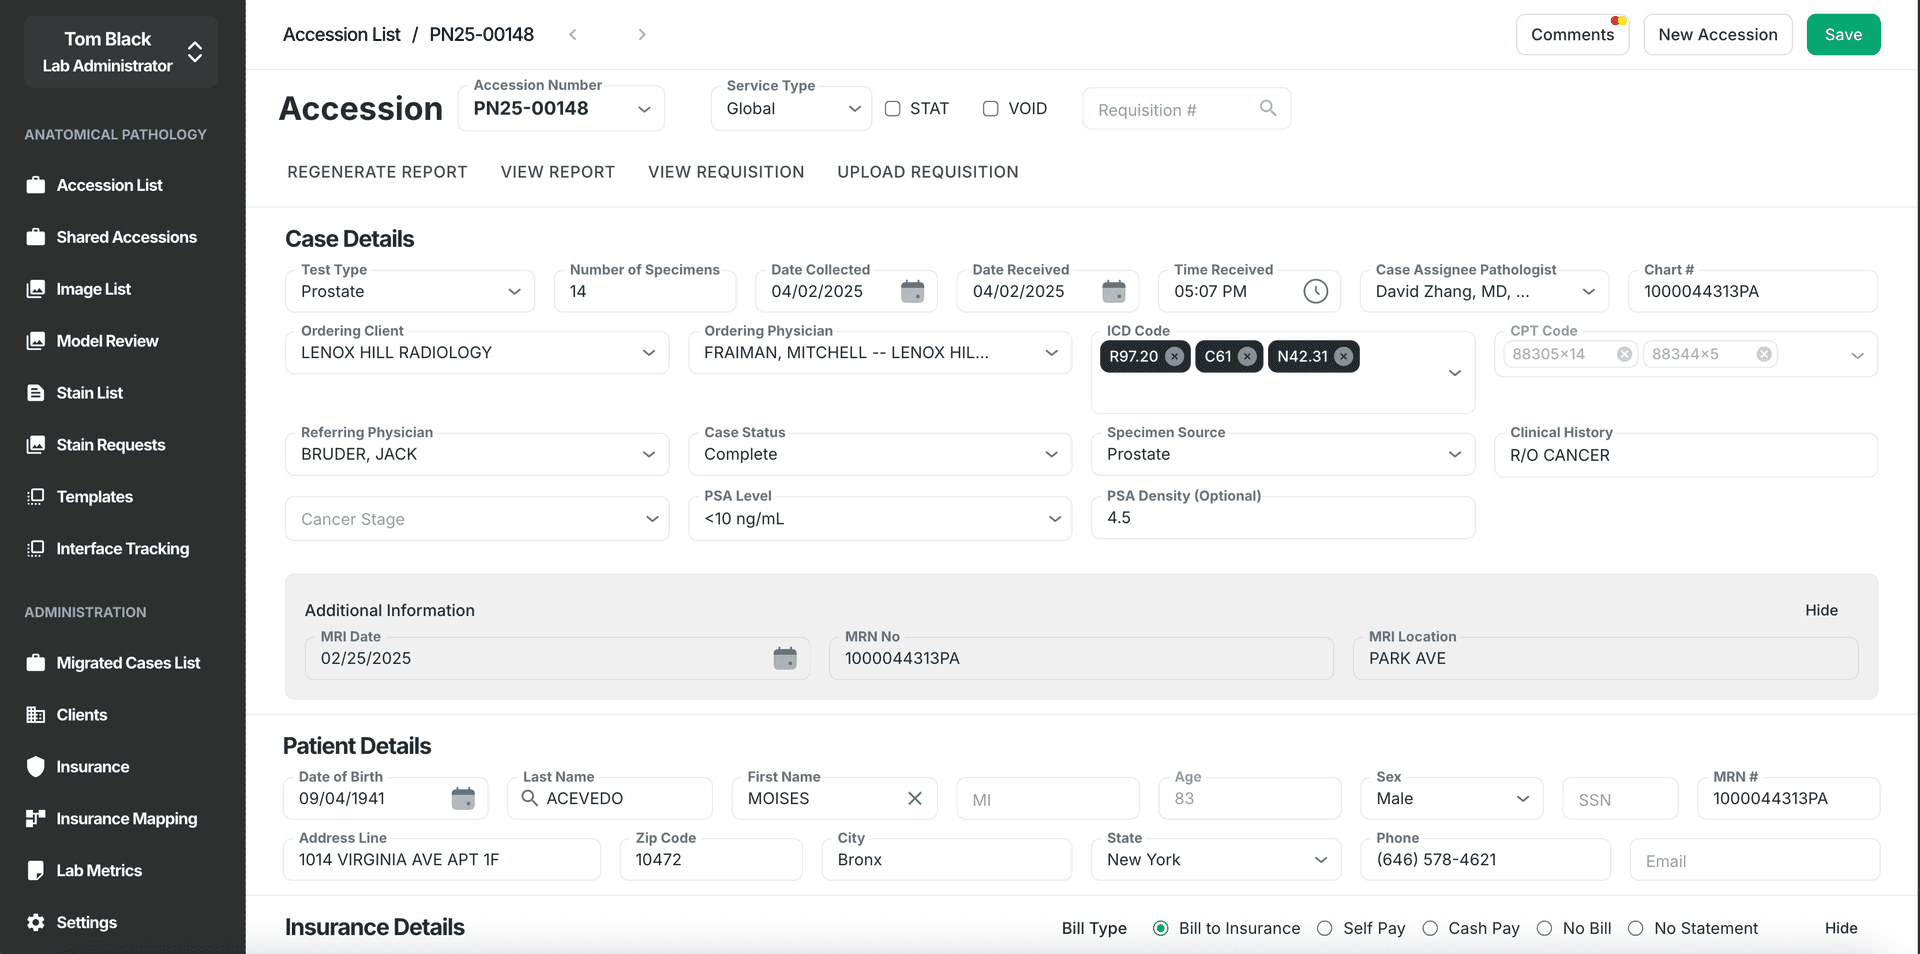Enable the STAT checkbox

pos(893,109)
